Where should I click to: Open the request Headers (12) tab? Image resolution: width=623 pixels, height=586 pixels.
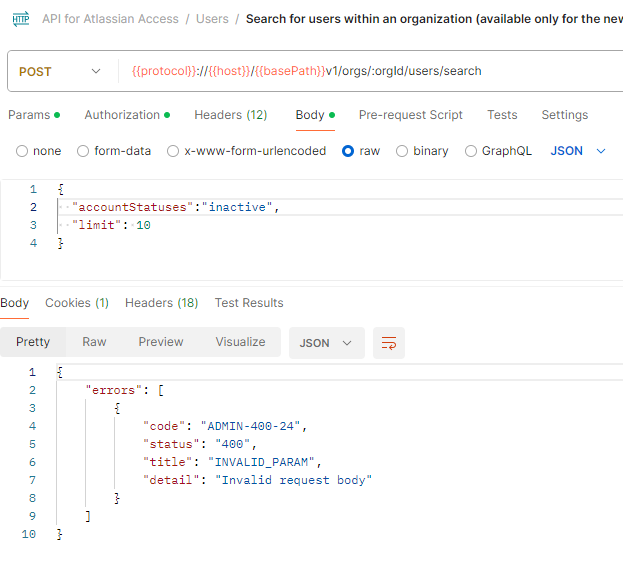click(x=230, y=115)
